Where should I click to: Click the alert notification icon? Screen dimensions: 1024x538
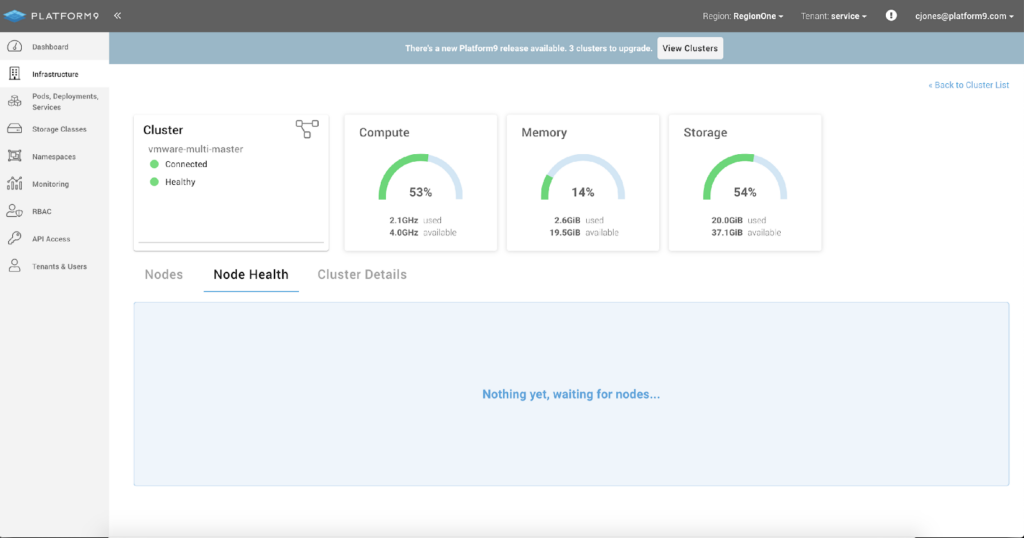point(891,16)
